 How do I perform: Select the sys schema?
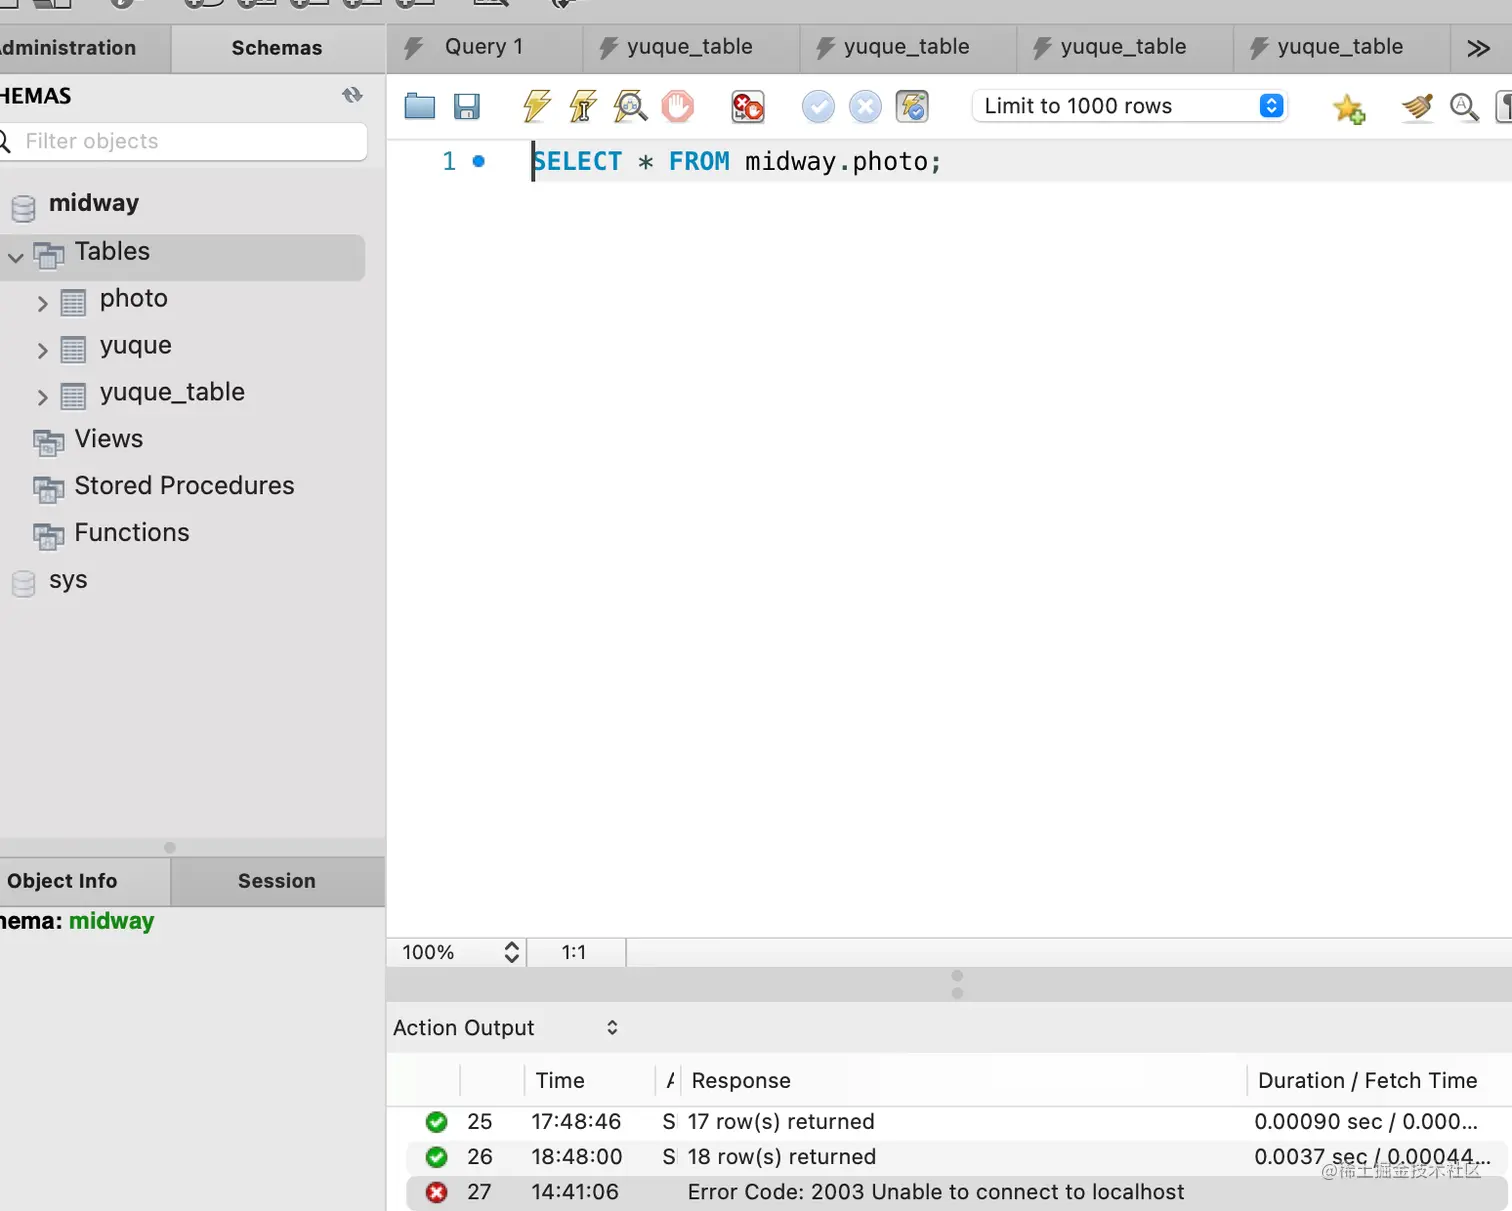(68, 580)
